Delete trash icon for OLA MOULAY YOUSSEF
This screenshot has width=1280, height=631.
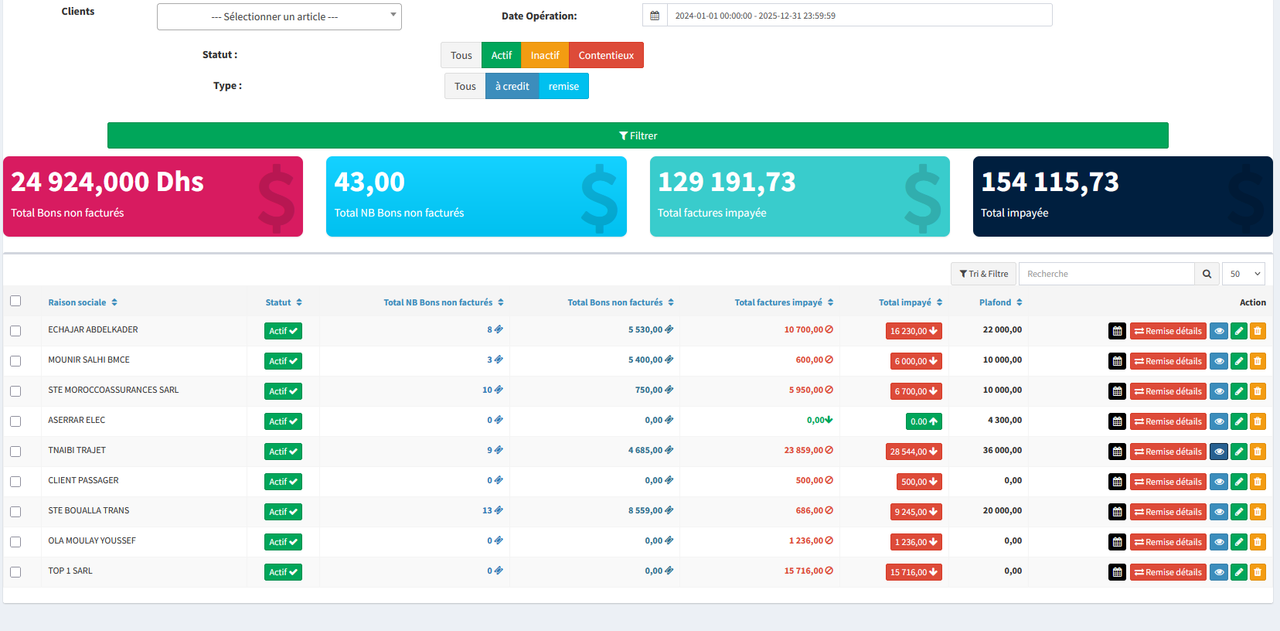coord(1258,542)
